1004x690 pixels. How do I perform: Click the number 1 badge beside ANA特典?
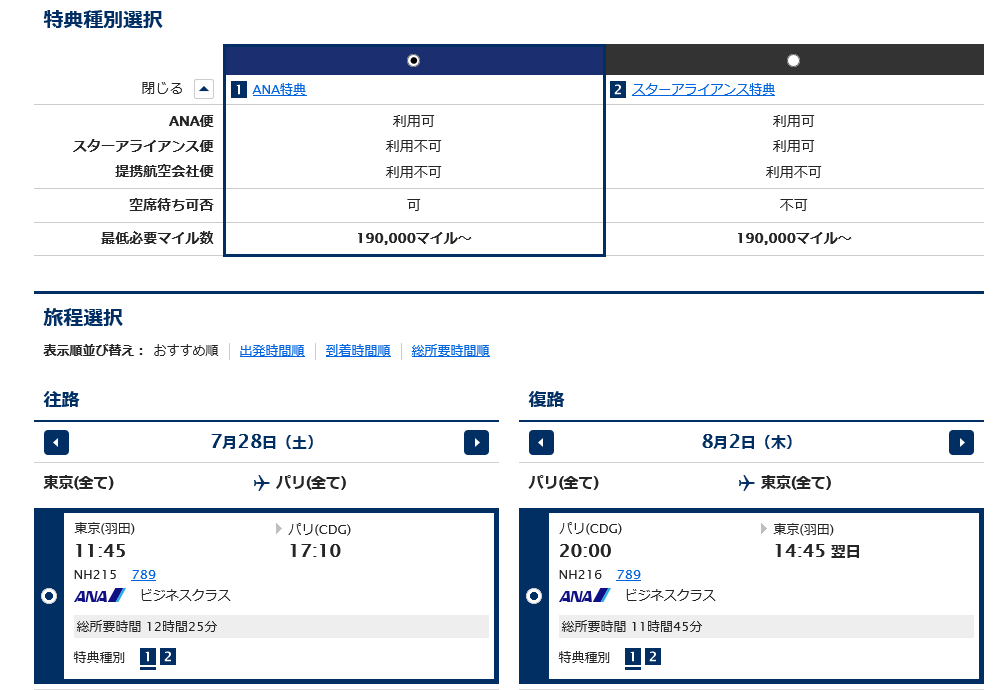click(238, 90)
